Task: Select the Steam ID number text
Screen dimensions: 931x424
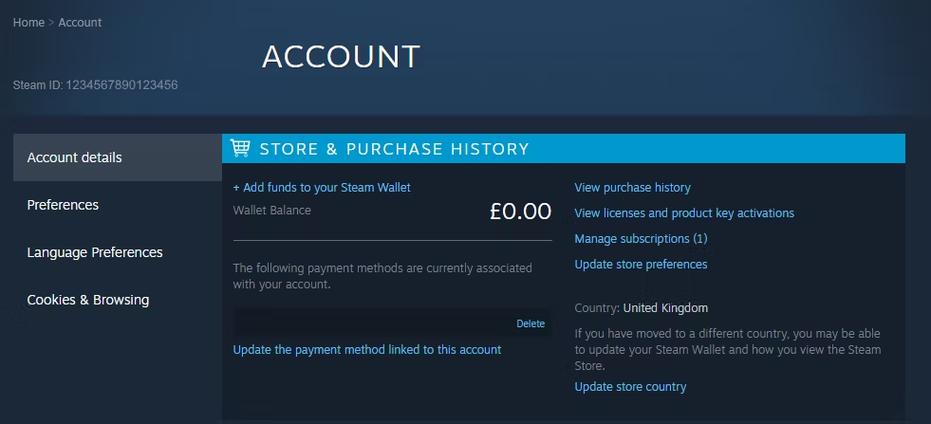Action: (x=121, y=85)
